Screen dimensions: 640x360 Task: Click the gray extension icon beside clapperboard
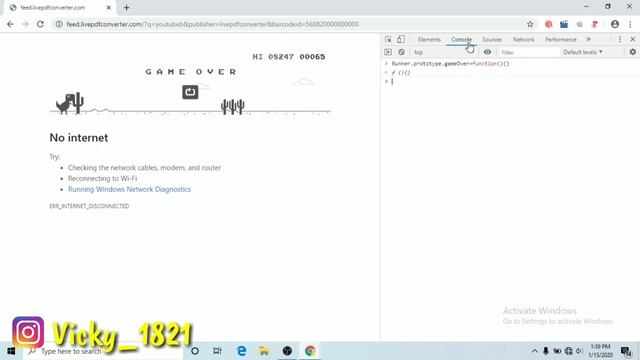[579, 24]
